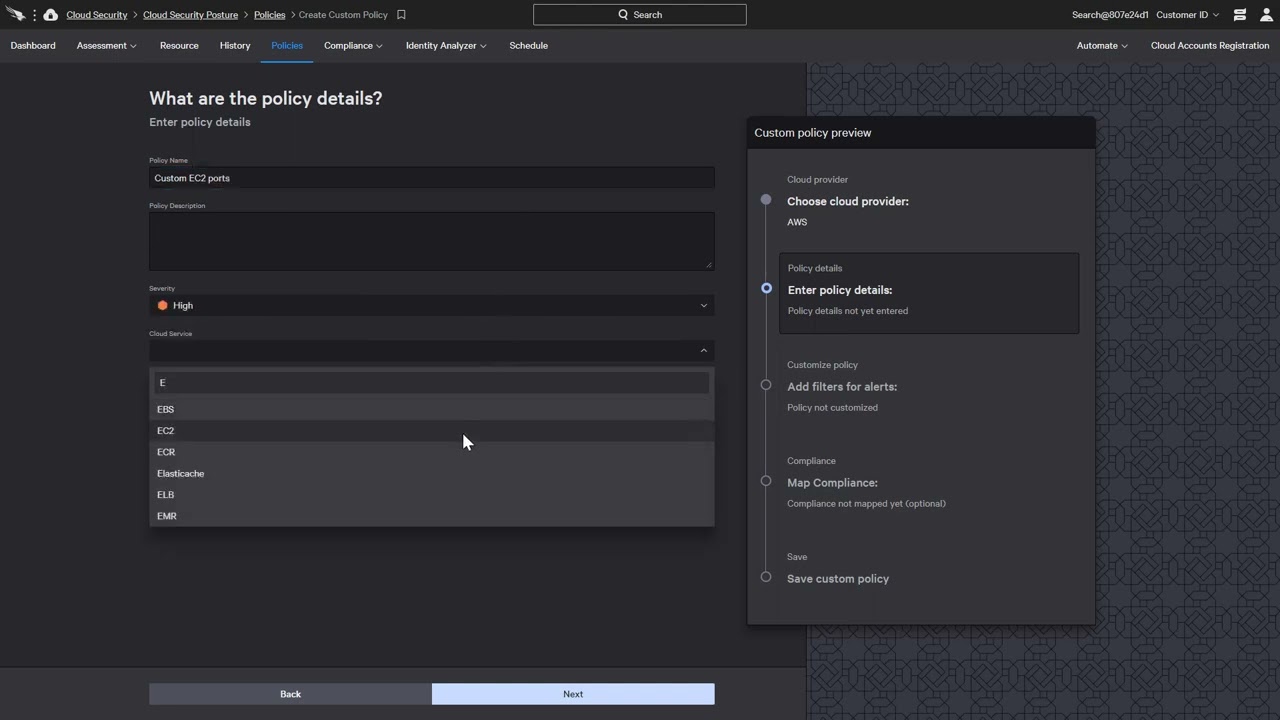Image resolution: width=1280 pixels, height=720 pixels.
Task: Open the user profile icon
Action: (x=1266, y=15)
